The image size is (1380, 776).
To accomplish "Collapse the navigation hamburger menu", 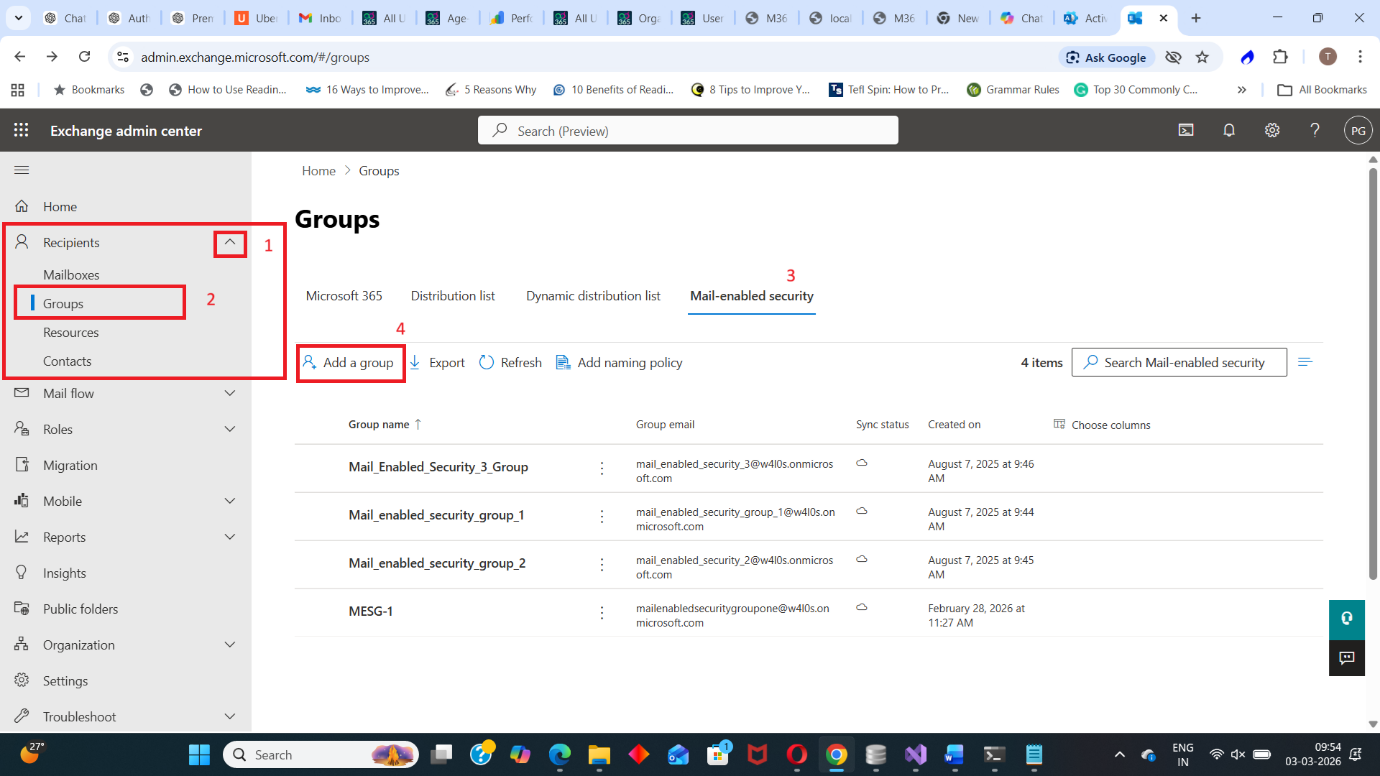I will (x=21, y=171).
